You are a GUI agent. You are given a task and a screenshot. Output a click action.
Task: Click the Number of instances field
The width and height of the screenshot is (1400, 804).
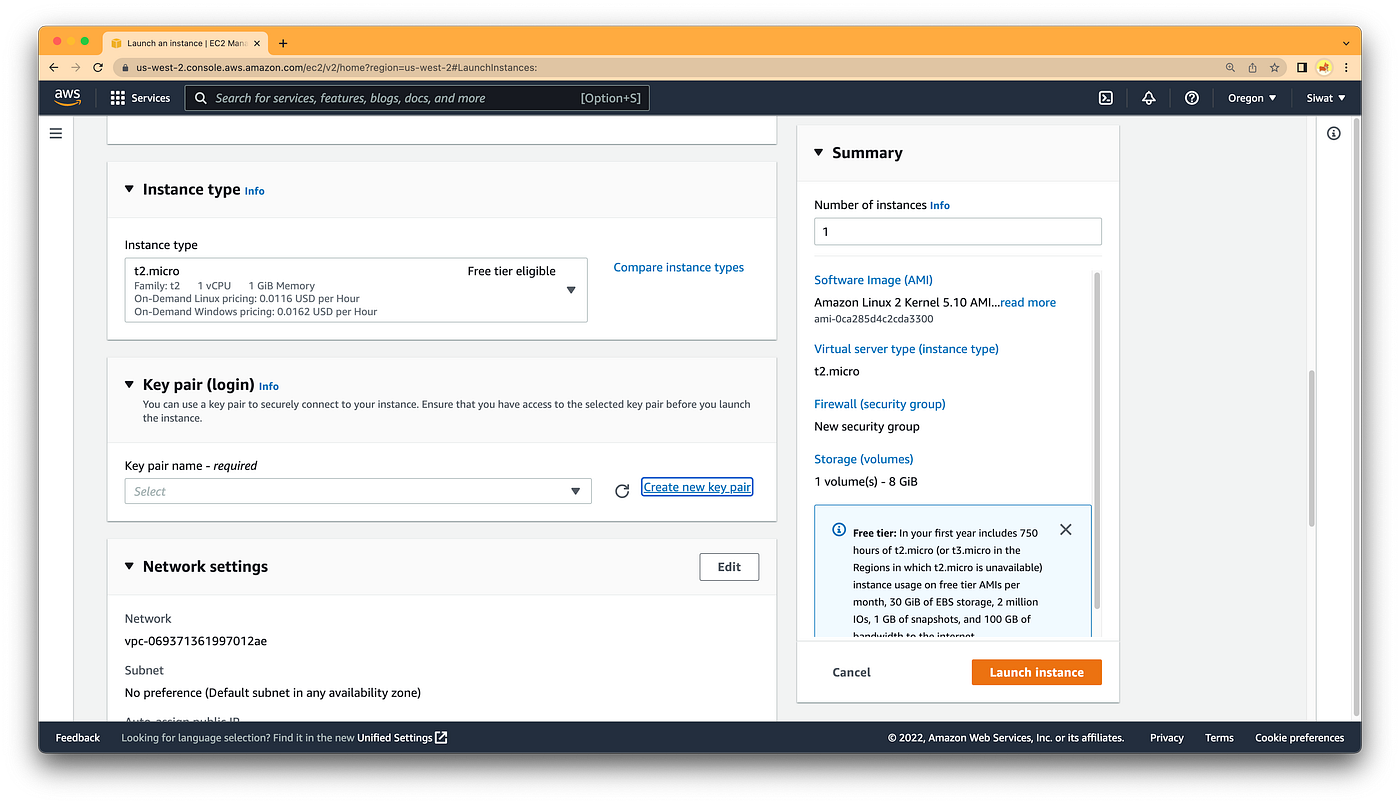pyautogui.click(x=958, y=231)
